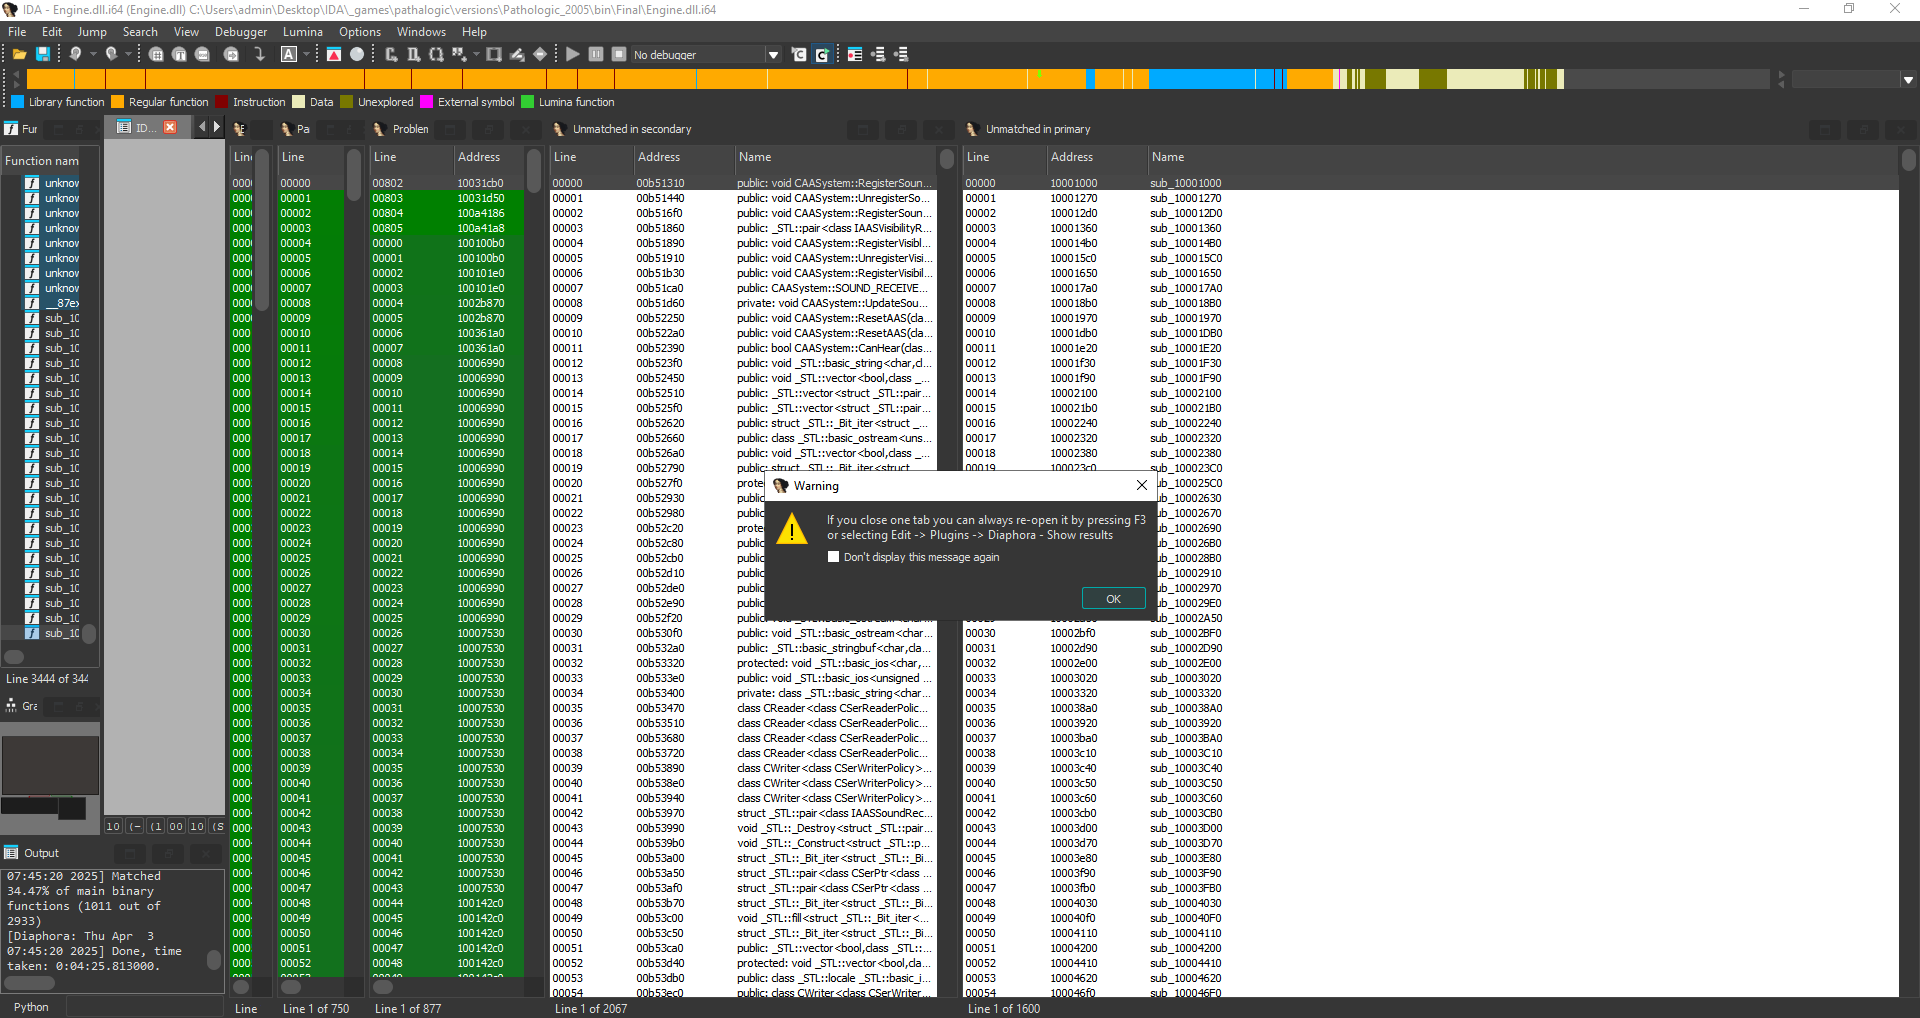Image resolution: width=1920 pixels, height=1018 pixels.
Task: Click the Output panel icon
Action: (11, 852)
